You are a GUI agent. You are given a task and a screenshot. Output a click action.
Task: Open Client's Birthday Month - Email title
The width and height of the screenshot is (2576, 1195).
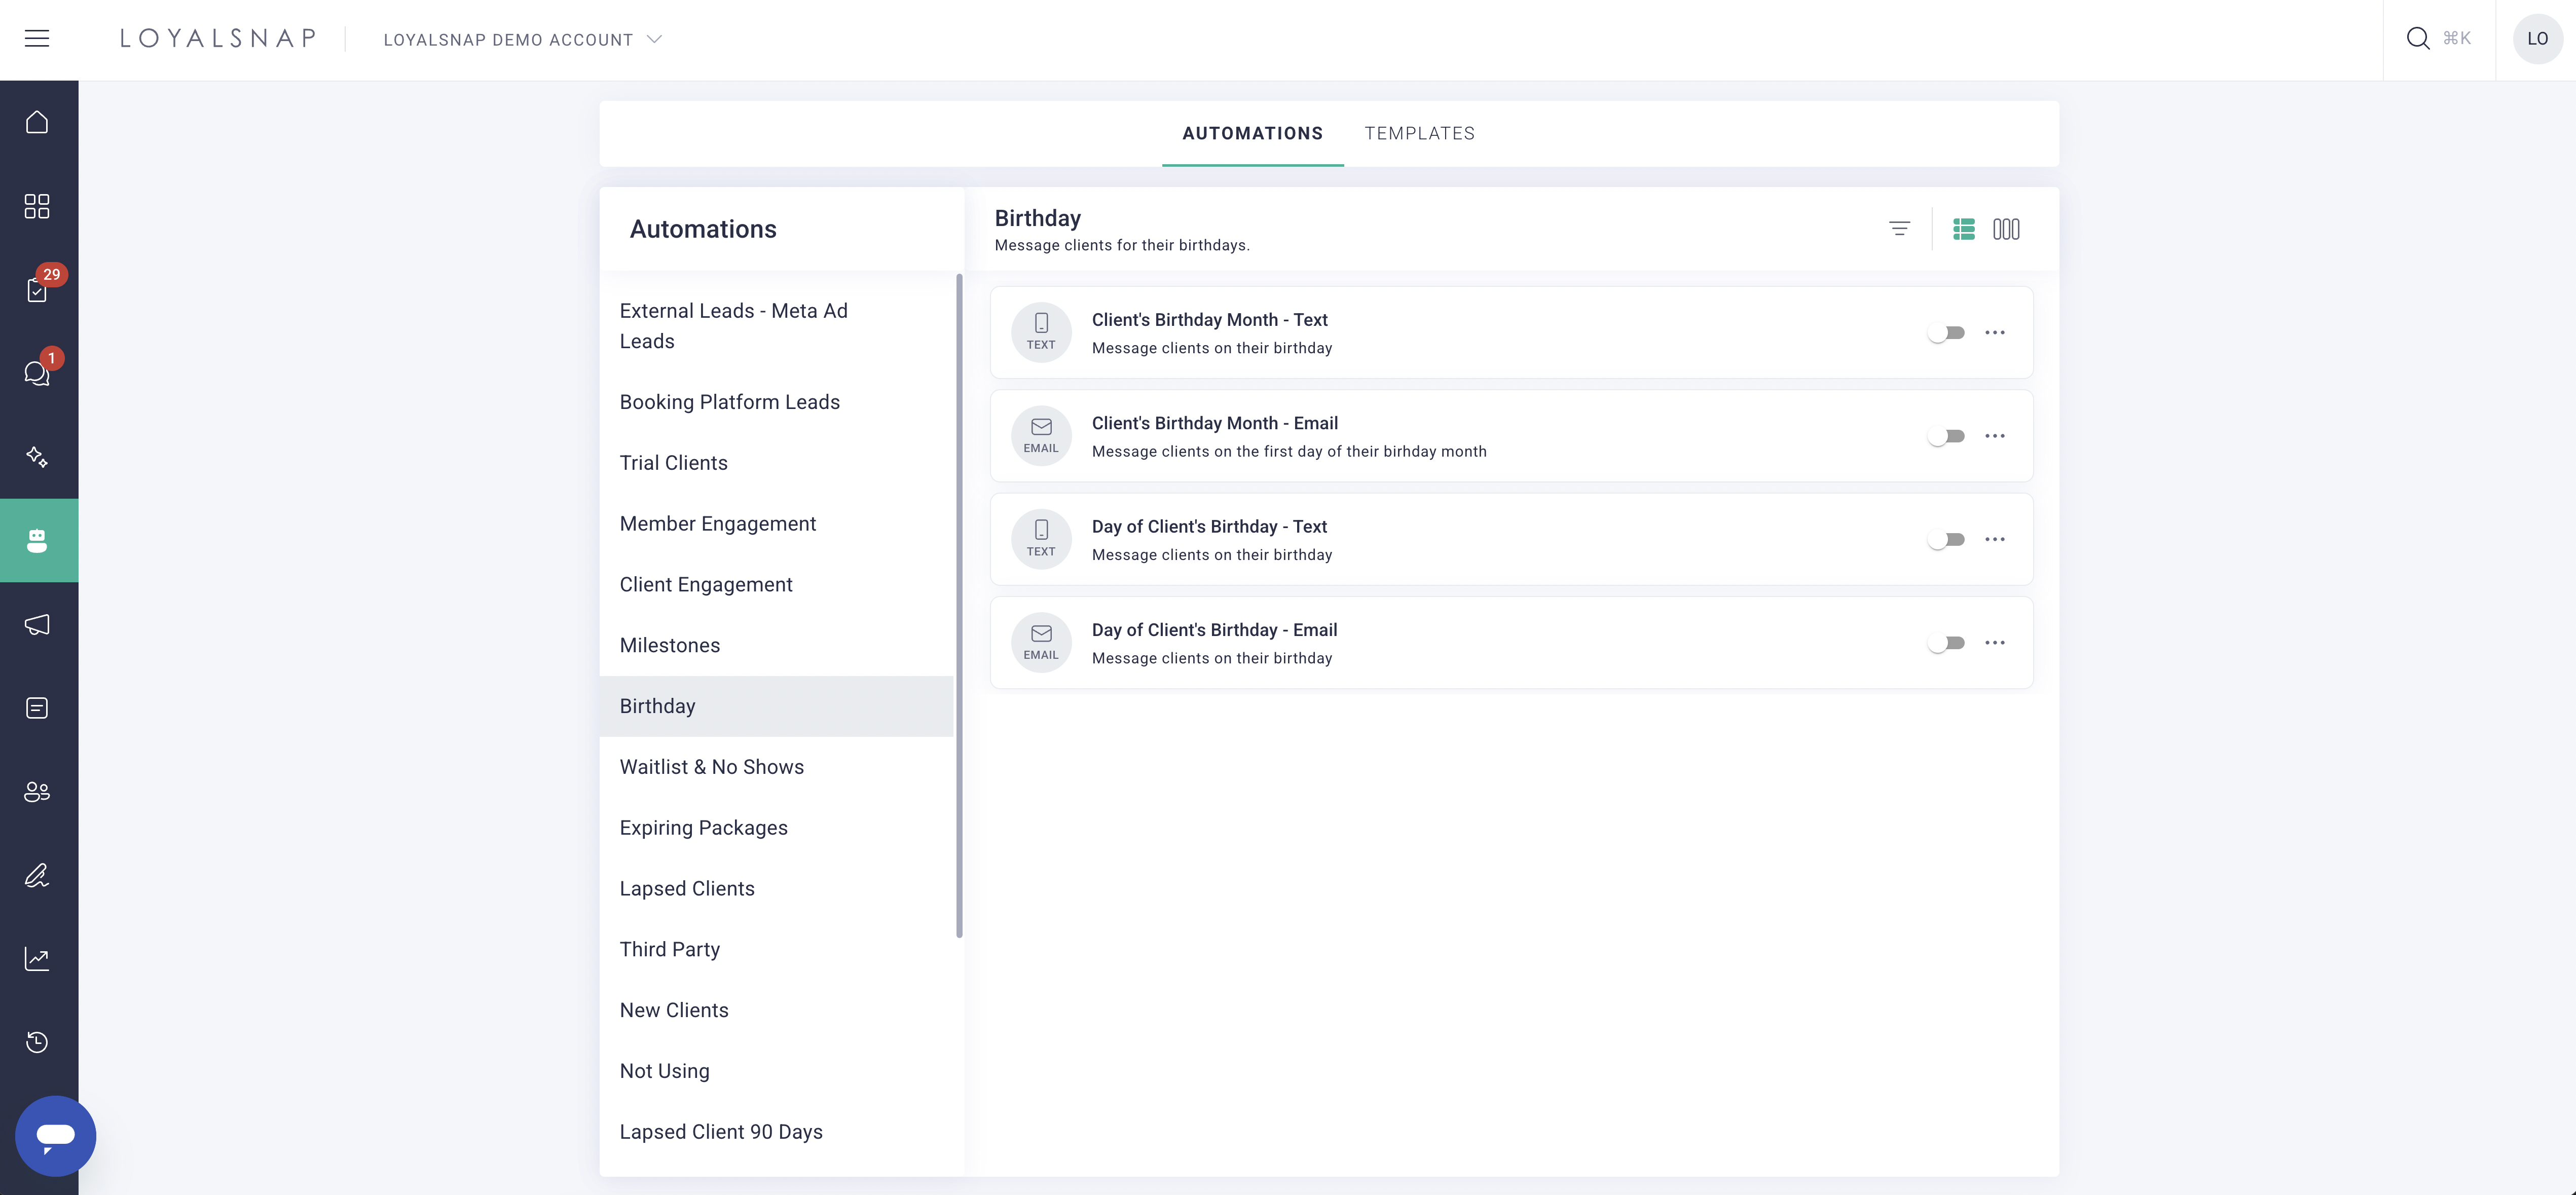tap(1214, 423)
